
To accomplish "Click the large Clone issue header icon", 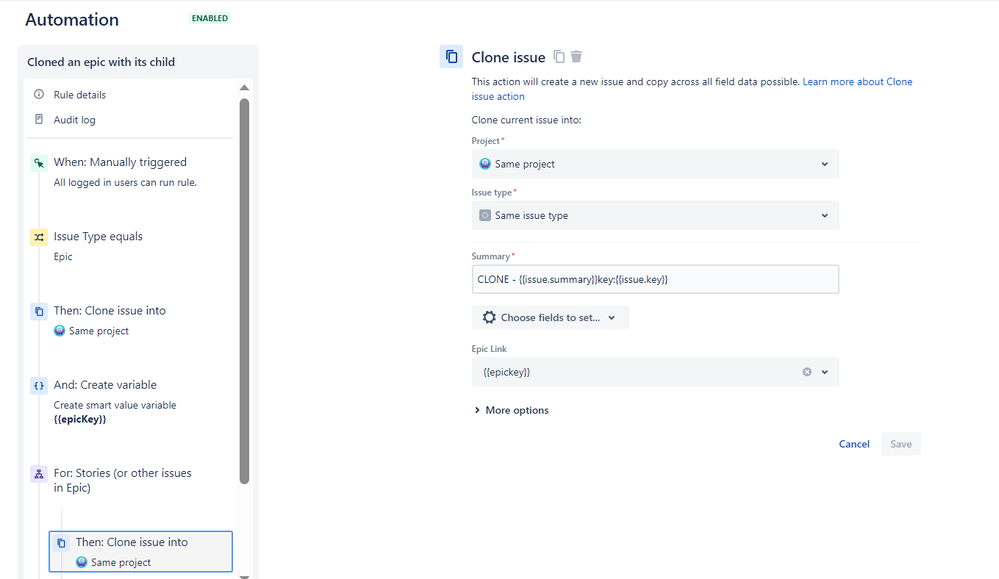I will [x=451, y=57].
